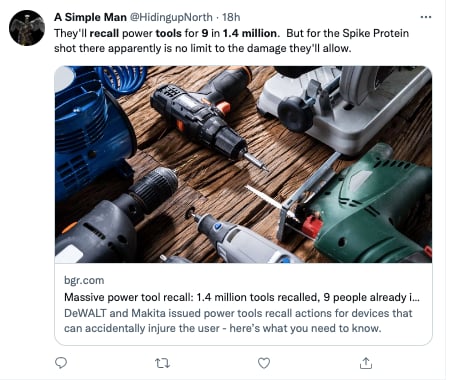
Task: Open the Massive power tool recall headline
Action: tap(242, 297)
